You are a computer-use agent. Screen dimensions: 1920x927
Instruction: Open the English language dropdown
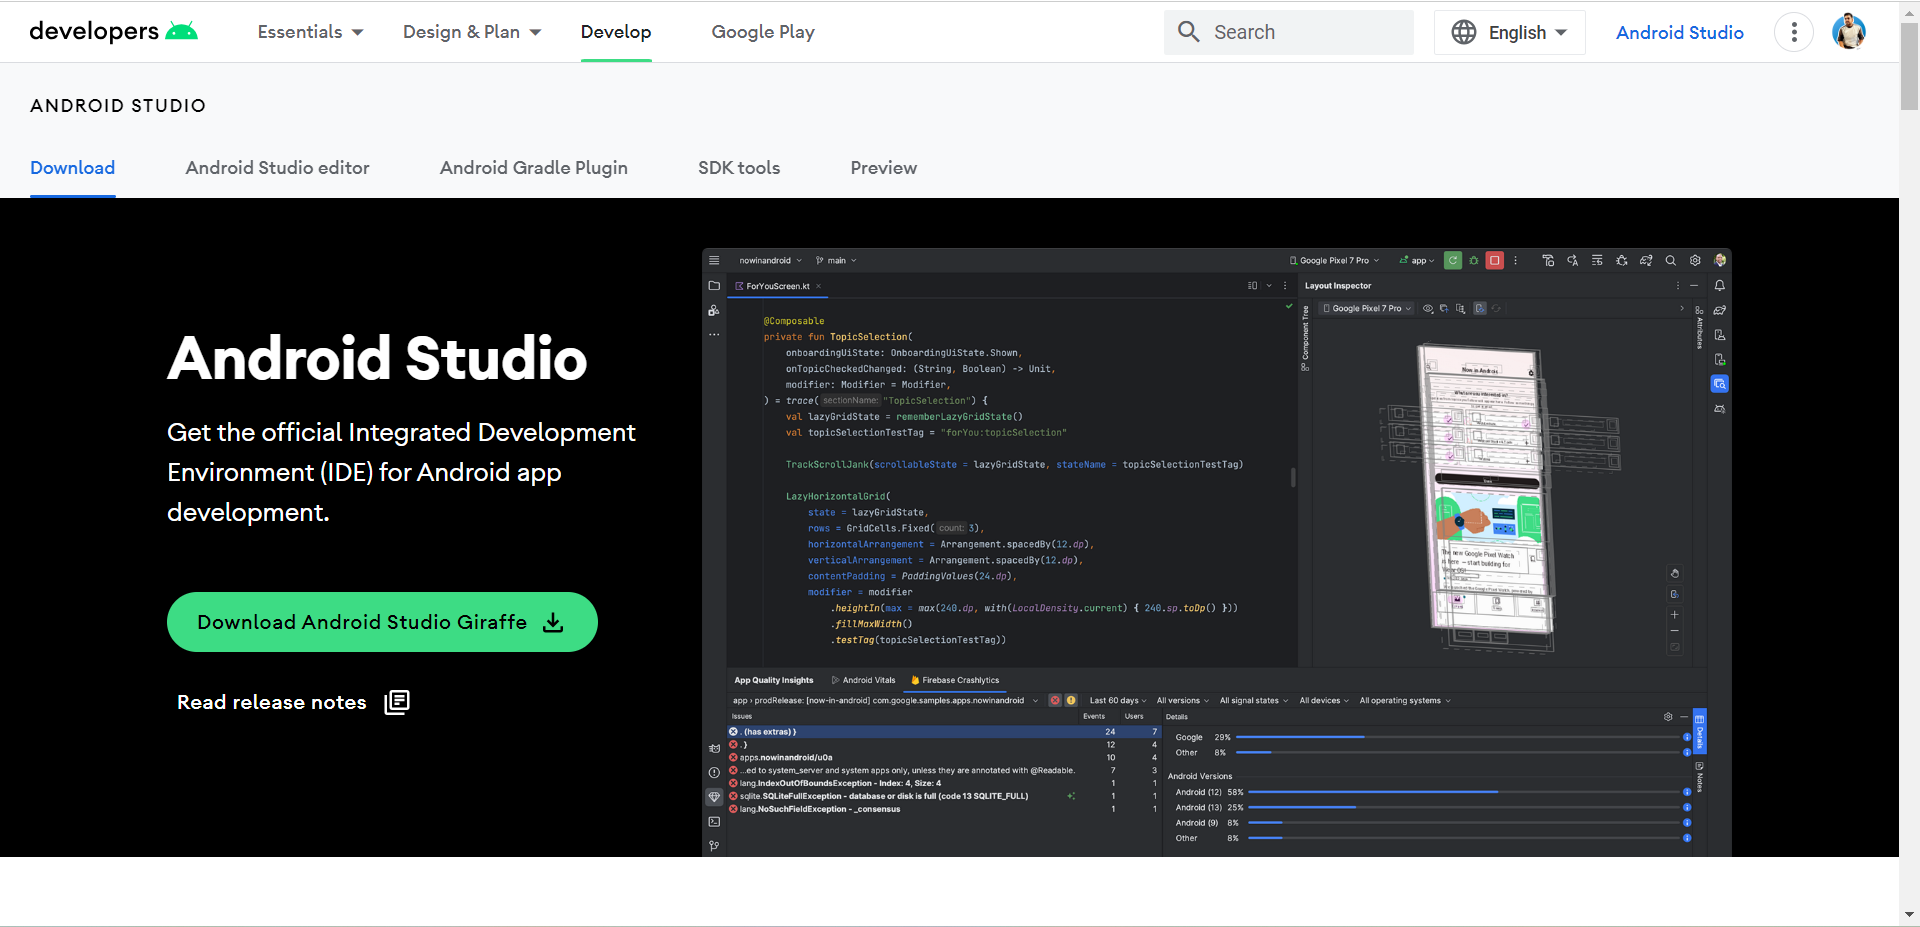click(1510, 32)
